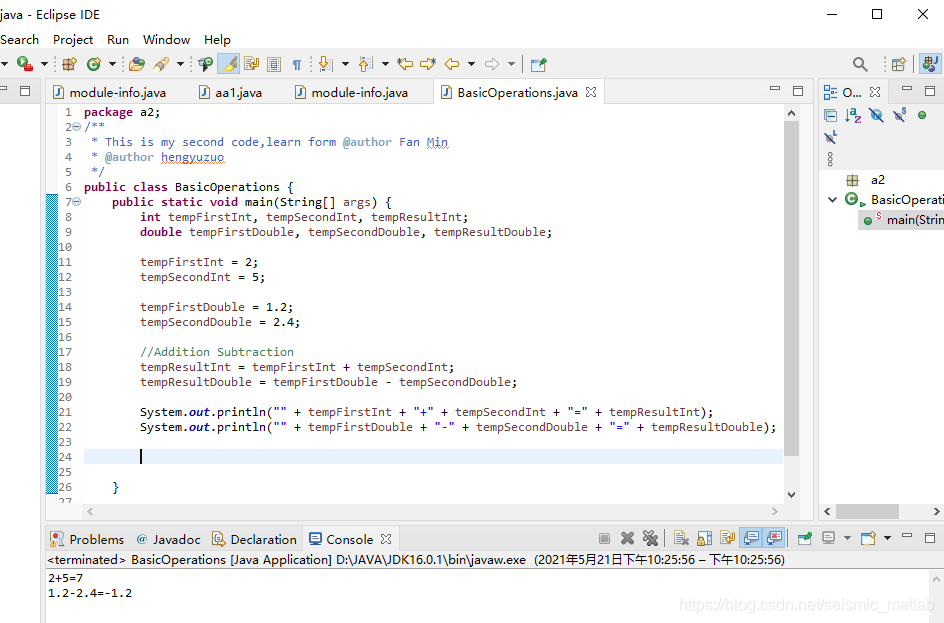Collapse the BasicOperations class node
Viewport: 944px width, 623px height.
click(833, 200)
